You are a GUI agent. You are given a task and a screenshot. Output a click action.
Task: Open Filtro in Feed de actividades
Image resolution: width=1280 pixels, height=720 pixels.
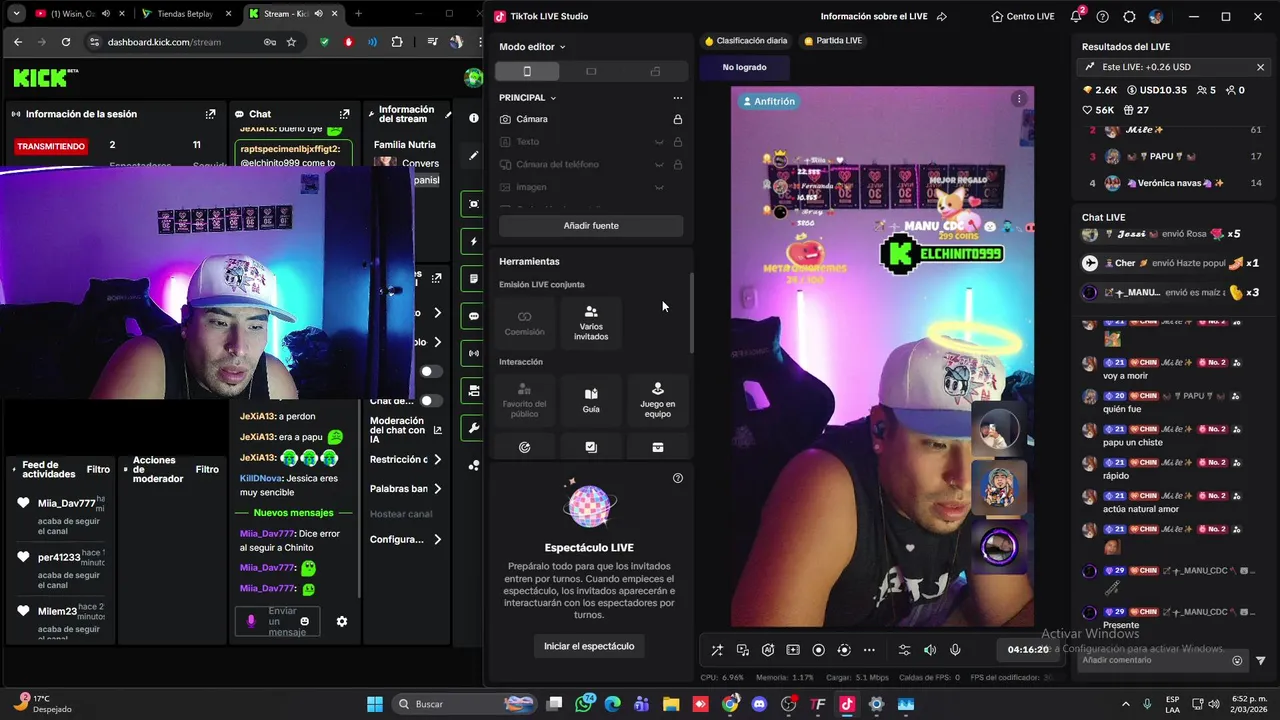pos(98,469)
